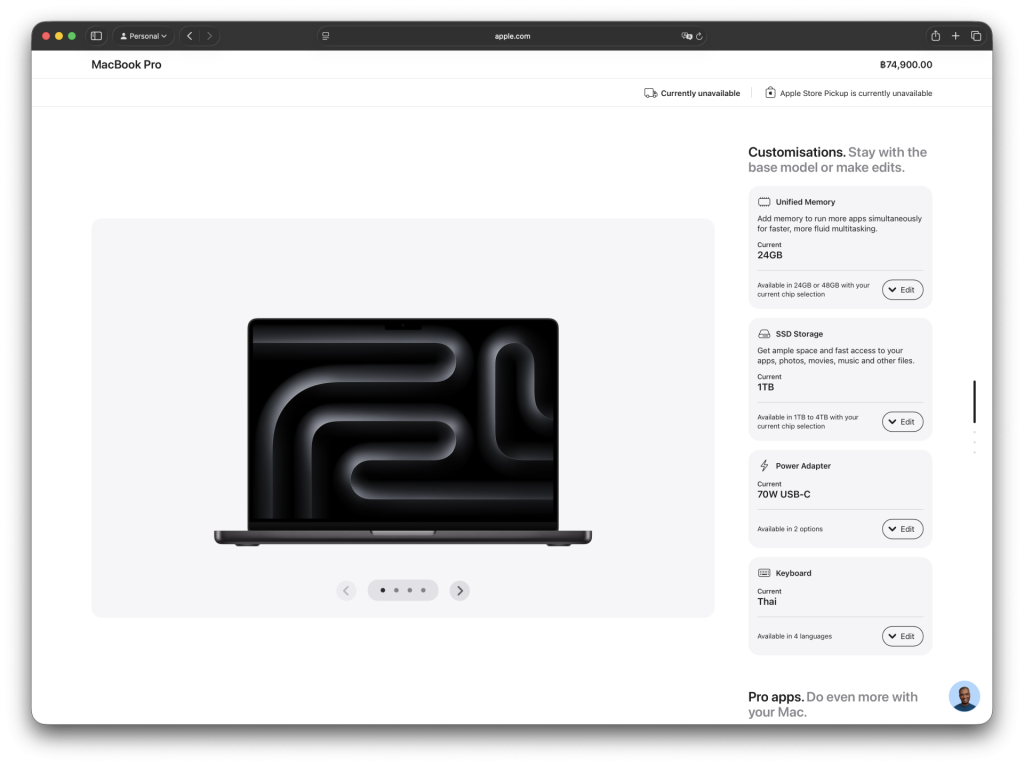The image size is (1024, 766).
Task: Click the apple.com address field
Action: click(x=512, y=36)
